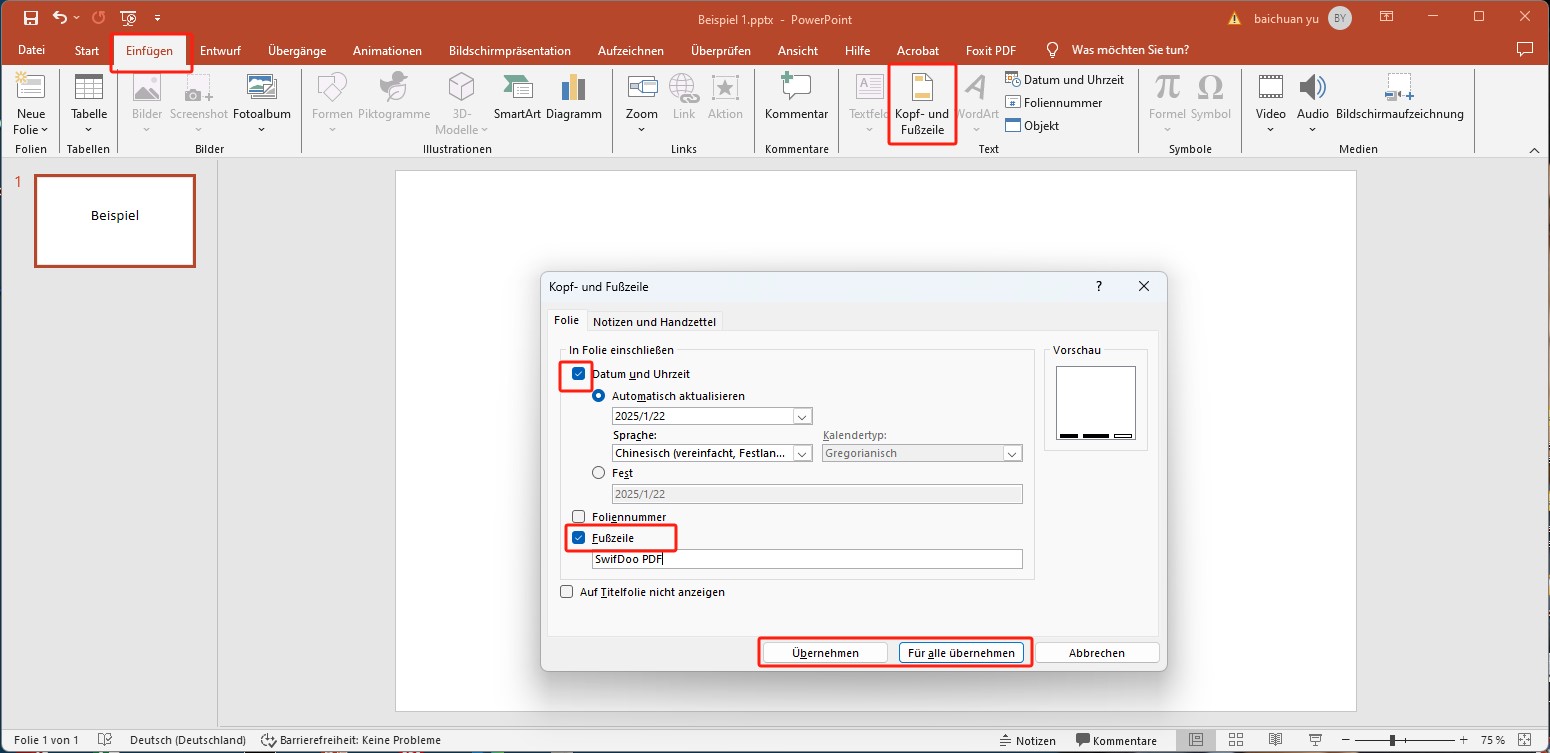The height and width of the screenshot is (753, 1550).
Task: Insert Datum und Uhrzeit from ribbon
Action: point(1064,79)
